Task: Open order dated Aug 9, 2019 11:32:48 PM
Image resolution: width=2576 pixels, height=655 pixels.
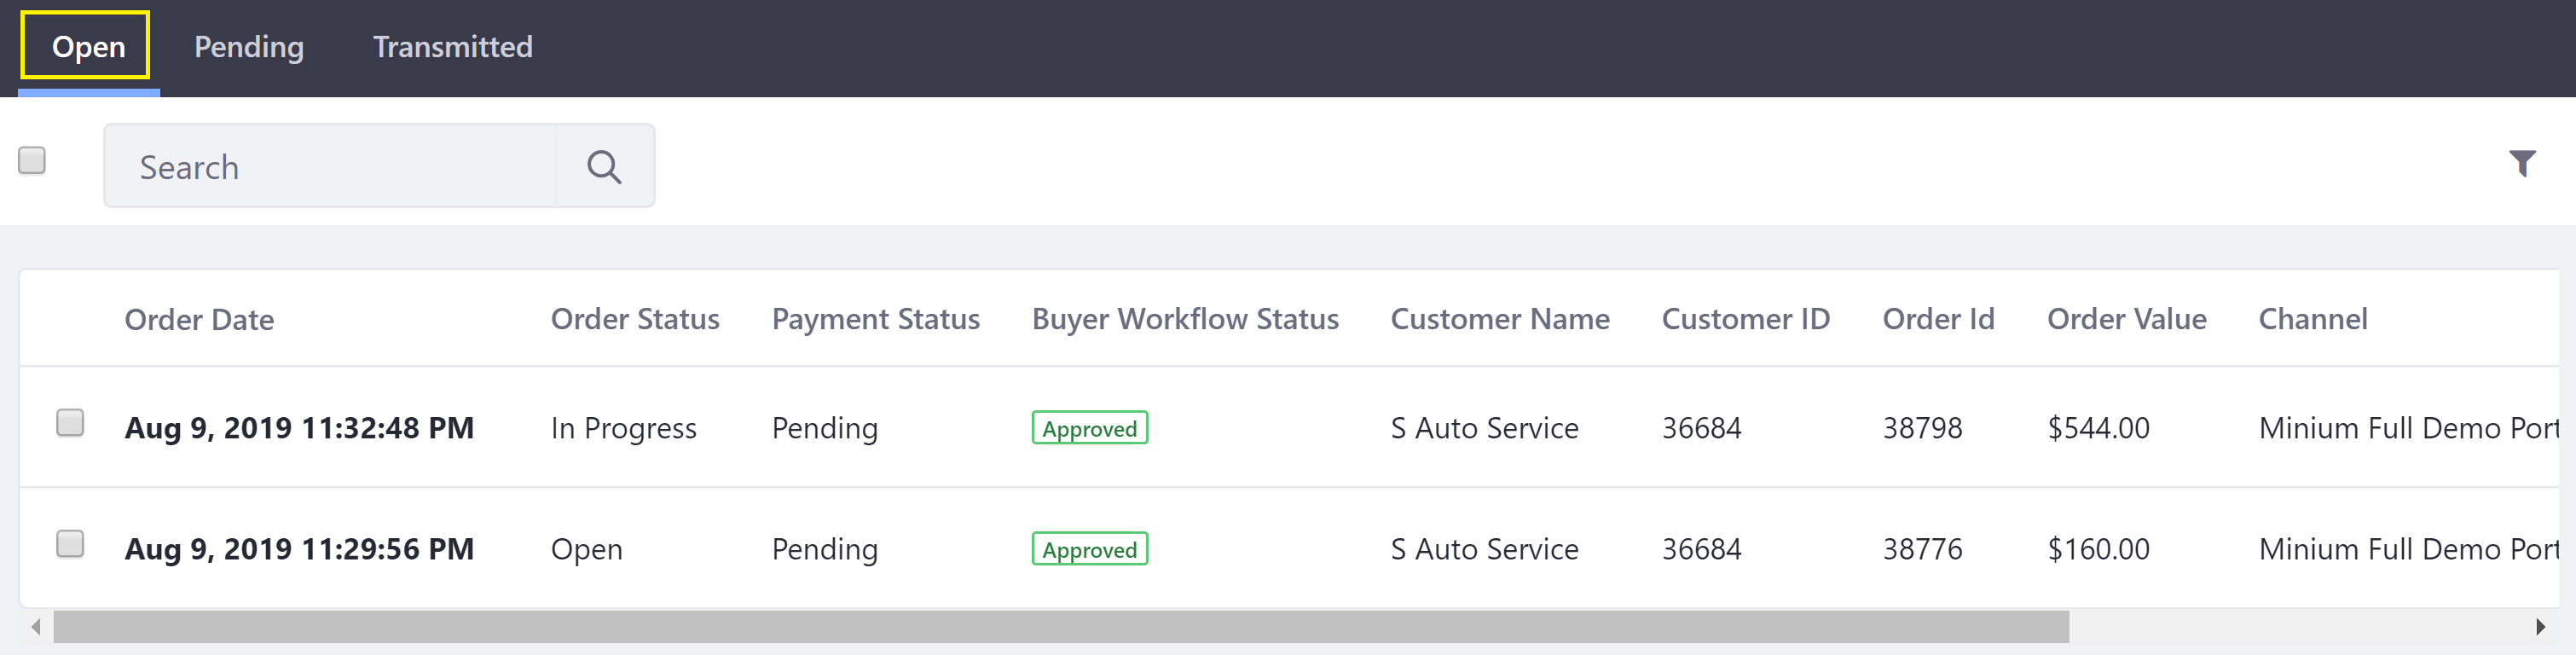Action: click(x=299, y=428)
